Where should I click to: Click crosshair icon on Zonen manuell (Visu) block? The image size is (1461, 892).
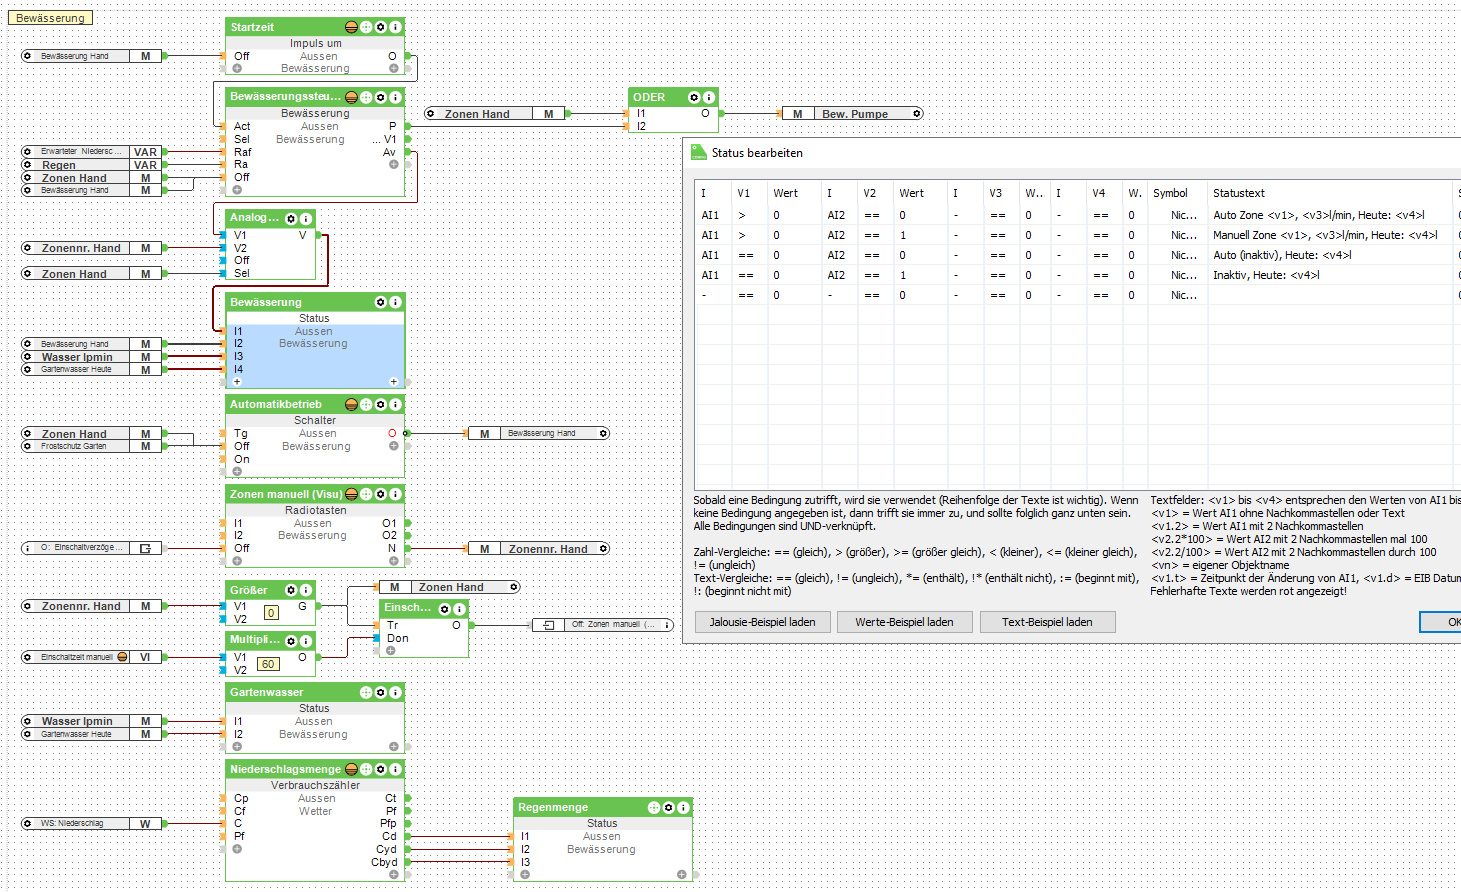click(366, 494)
